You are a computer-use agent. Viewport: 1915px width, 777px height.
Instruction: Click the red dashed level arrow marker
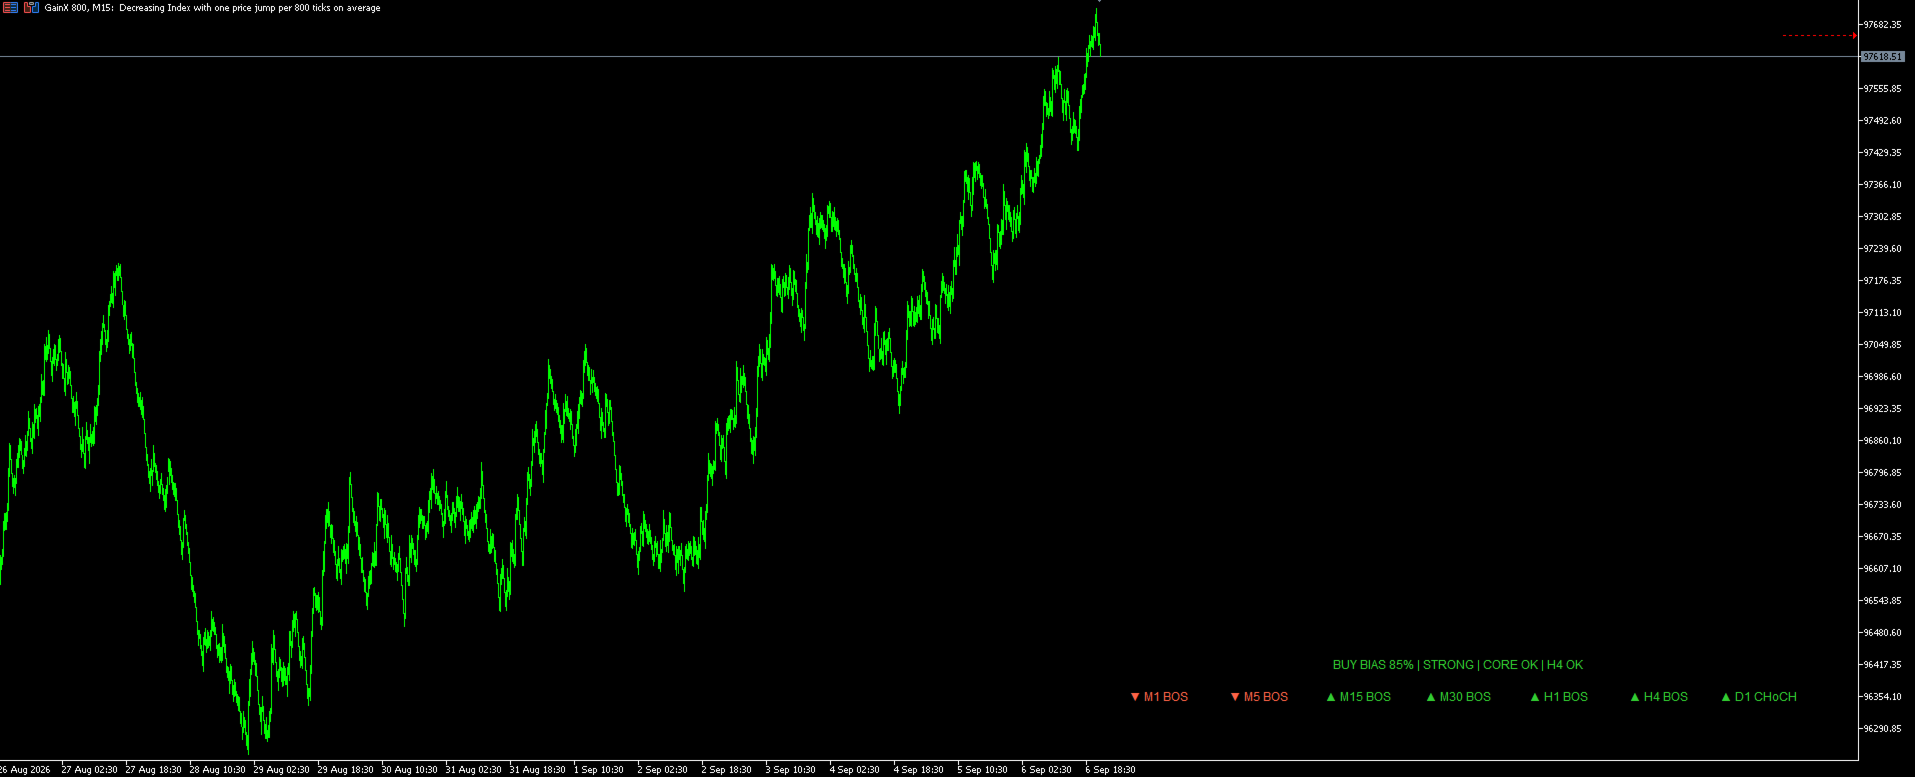1854,36
